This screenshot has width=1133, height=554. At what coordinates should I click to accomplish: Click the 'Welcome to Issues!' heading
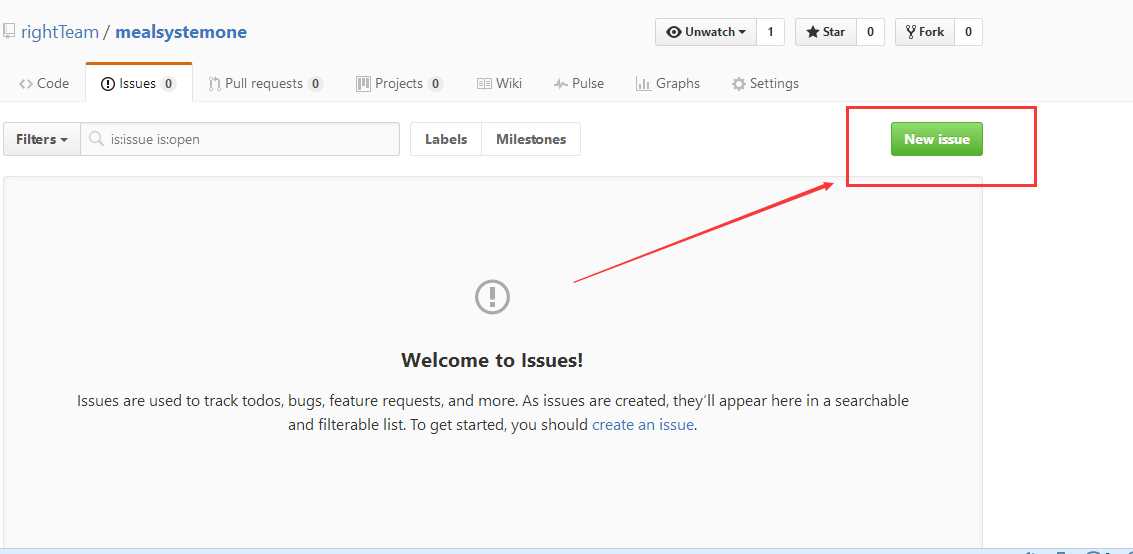point(492,360)
